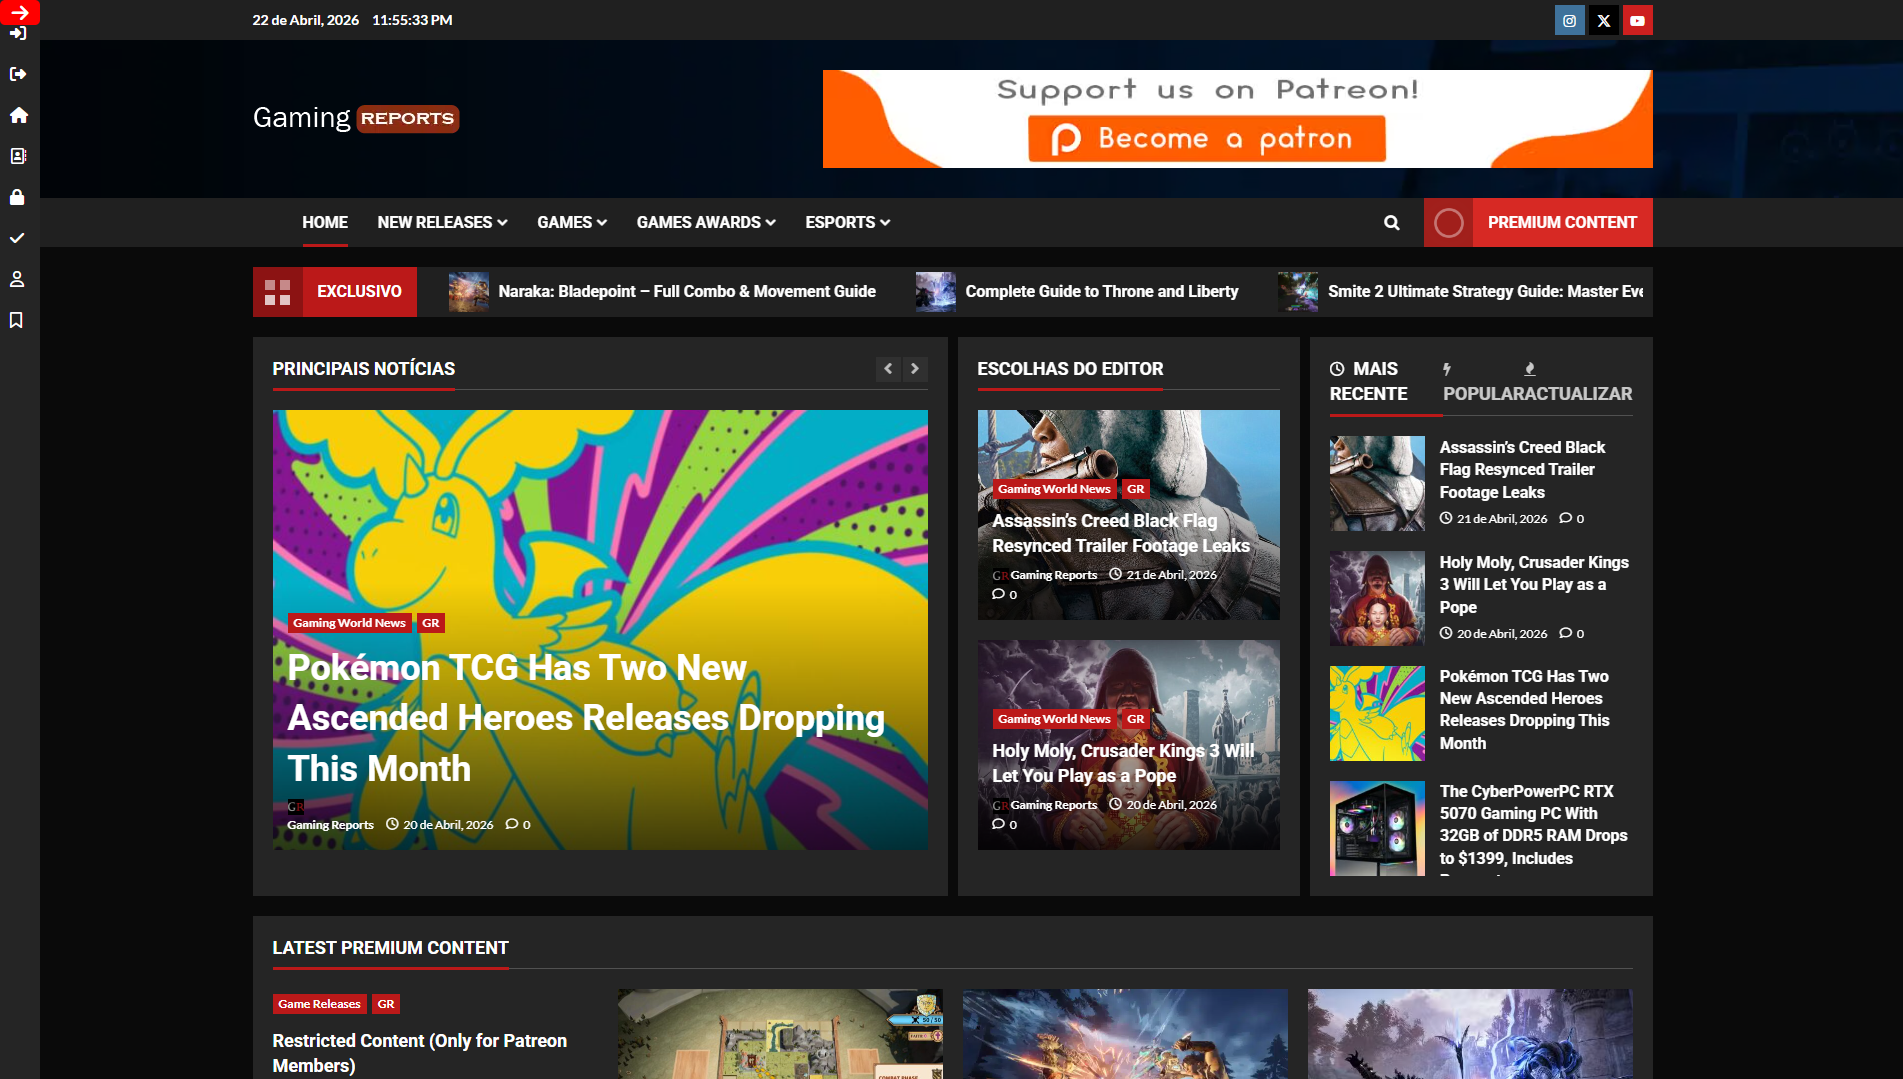Click the comment icon on the Assassin's Creed recent item

point(1565,518)
